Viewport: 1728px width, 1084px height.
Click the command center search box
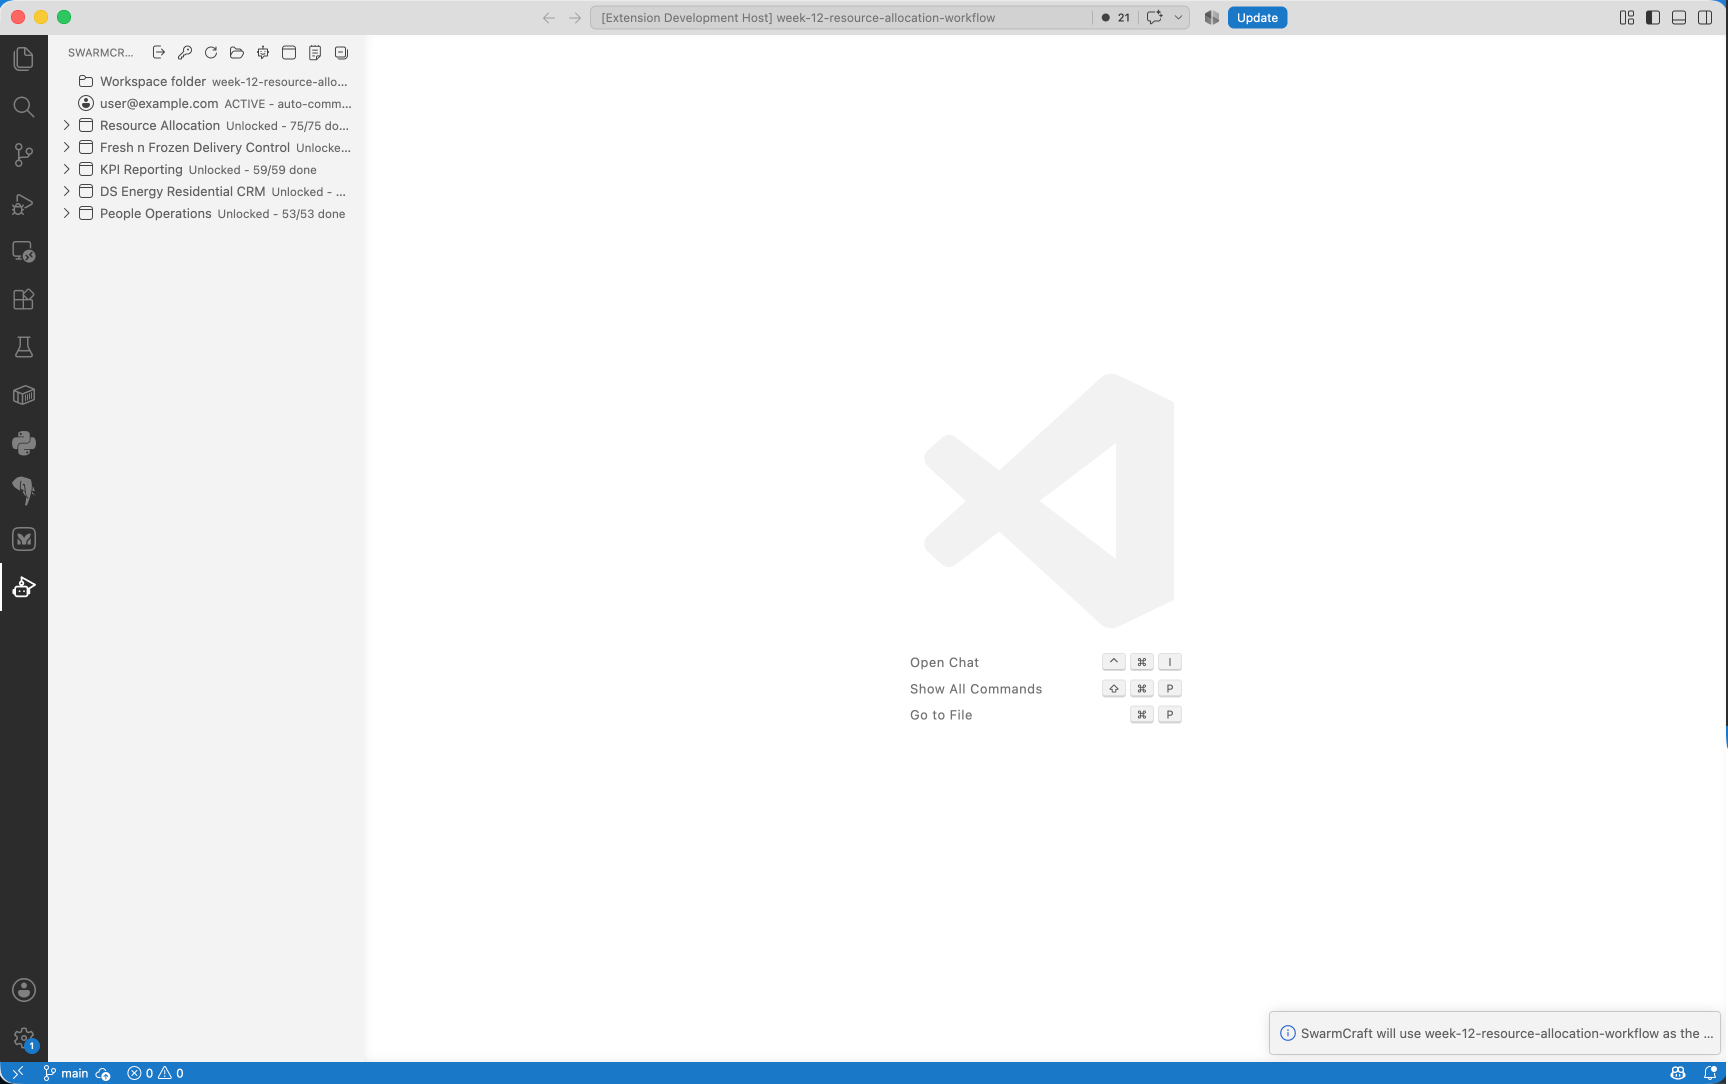coord(840,17)
